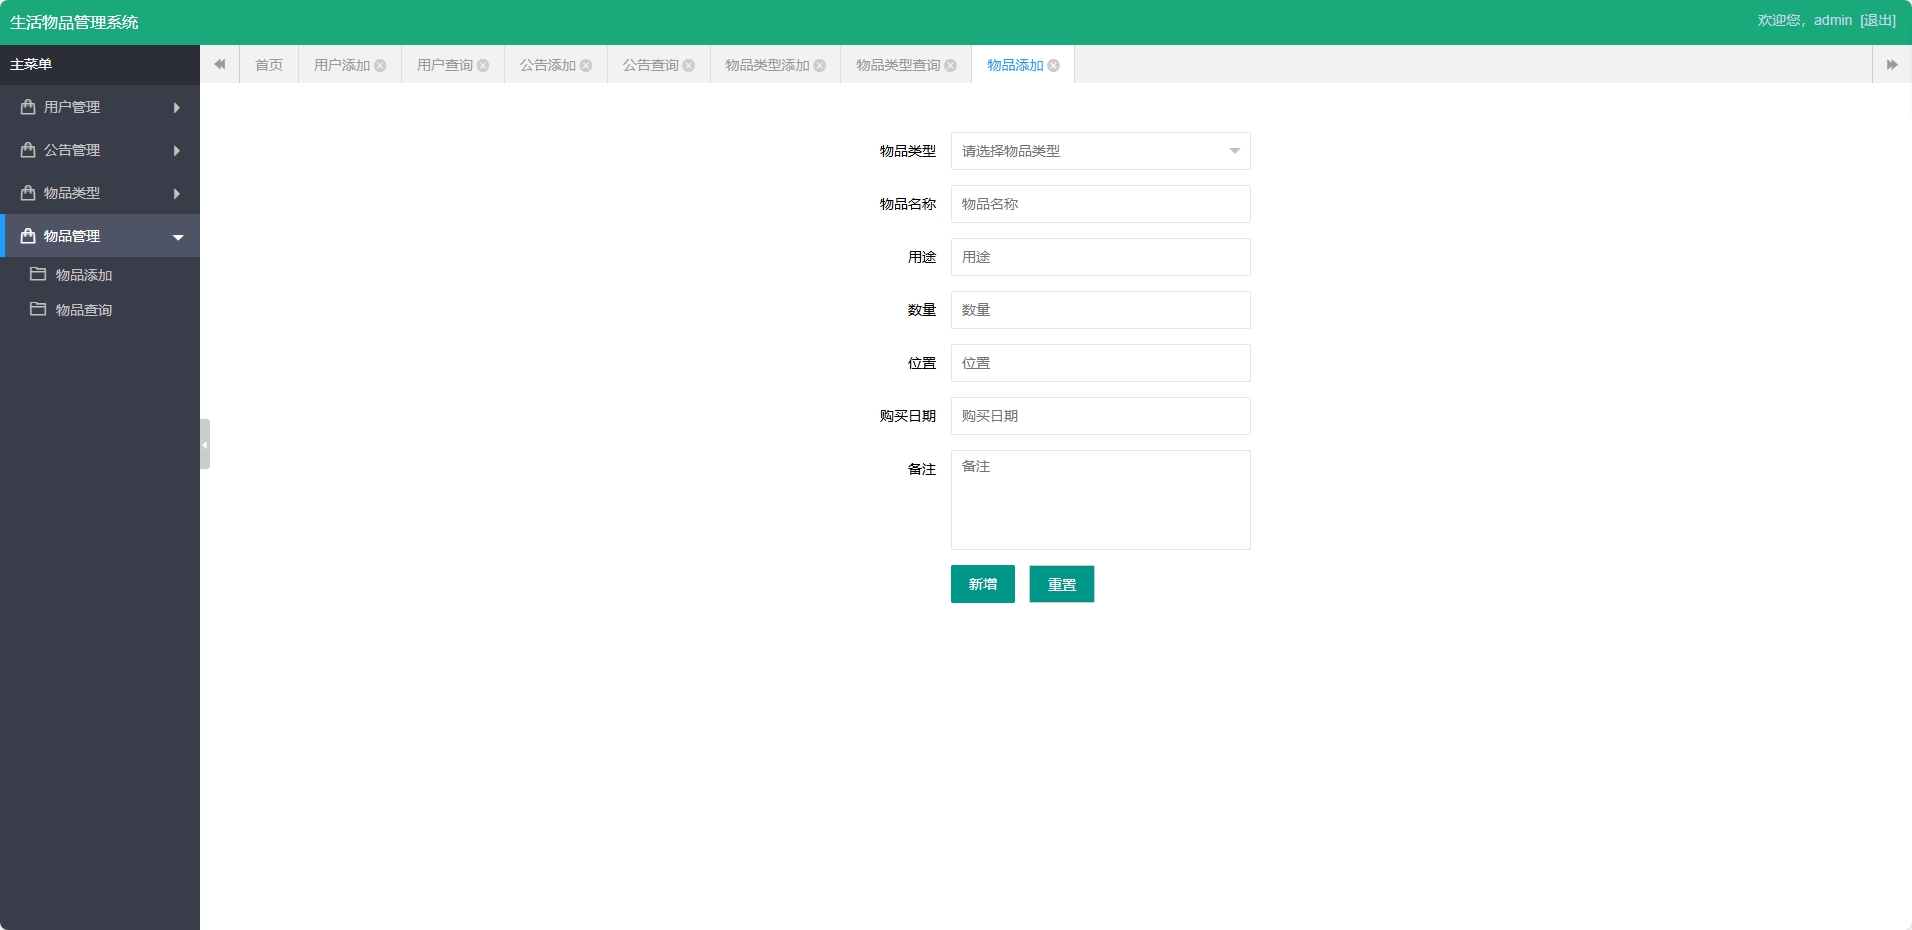Screen dimensions: 1912x930
Task: Collapse the sidebar using the edge handle
Action: [204, 444]
